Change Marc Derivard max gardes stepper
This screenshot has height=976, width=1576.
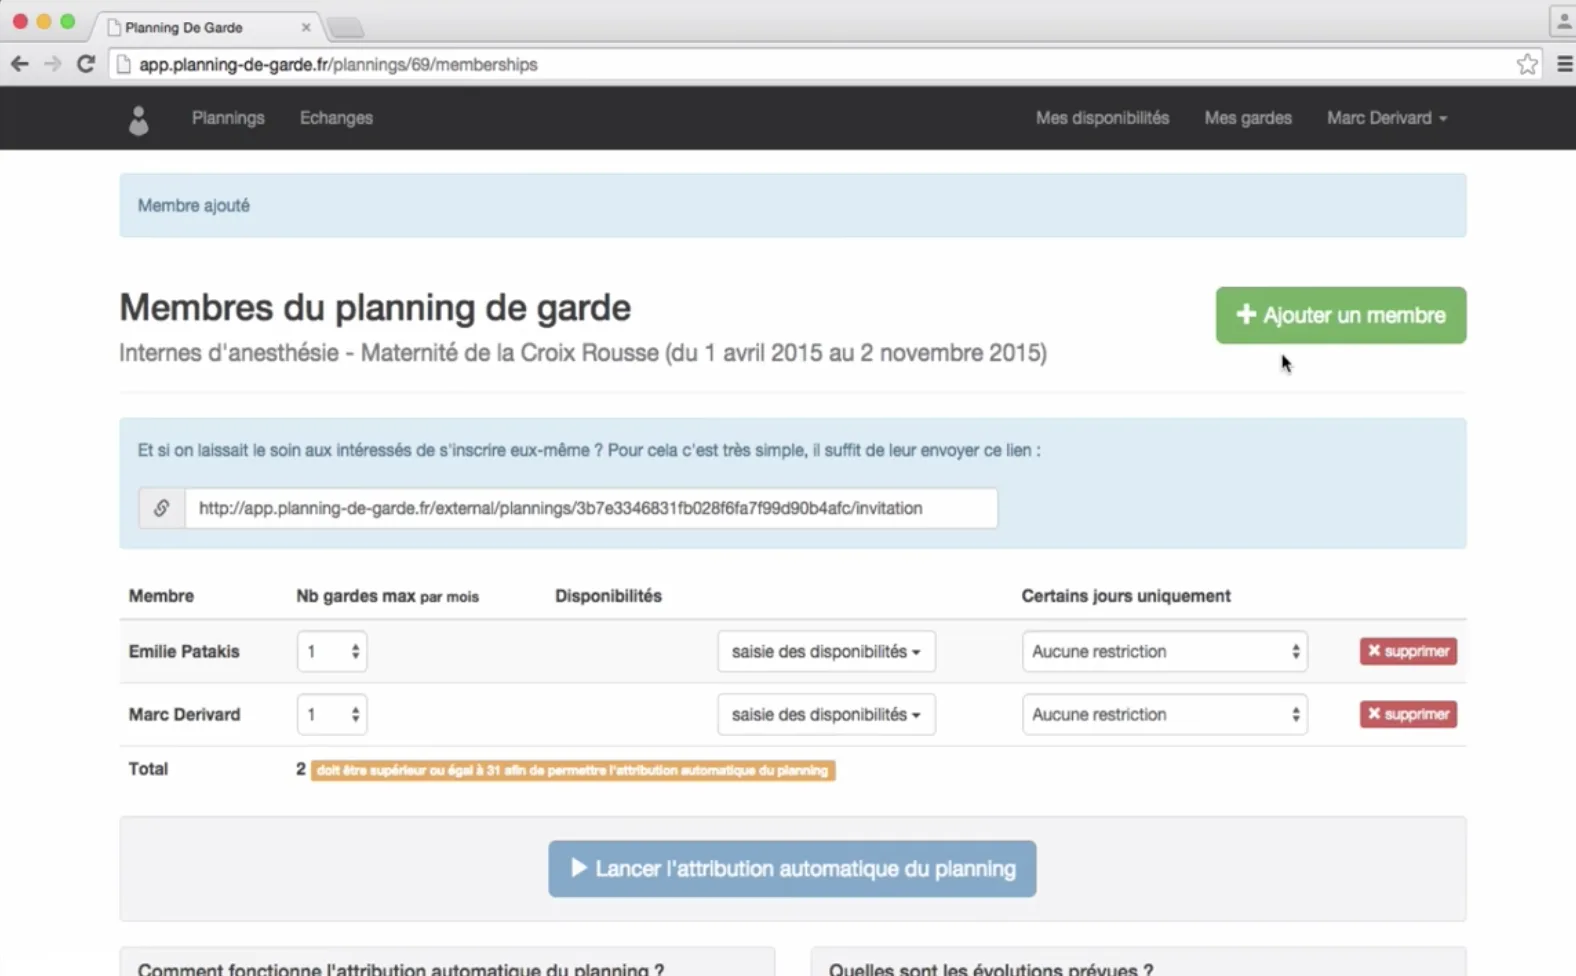point(332,714)
